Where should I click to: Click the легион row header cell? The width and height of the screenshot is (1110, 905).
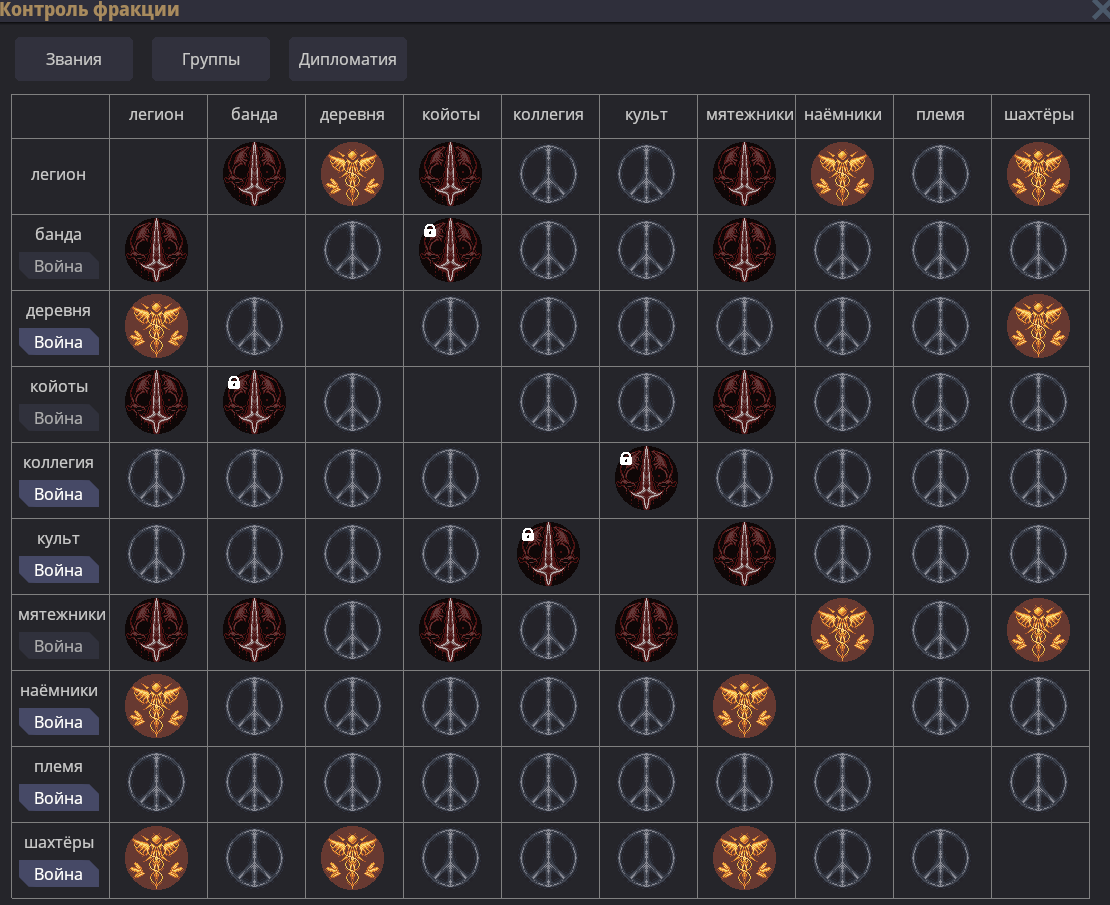point(59,175)
